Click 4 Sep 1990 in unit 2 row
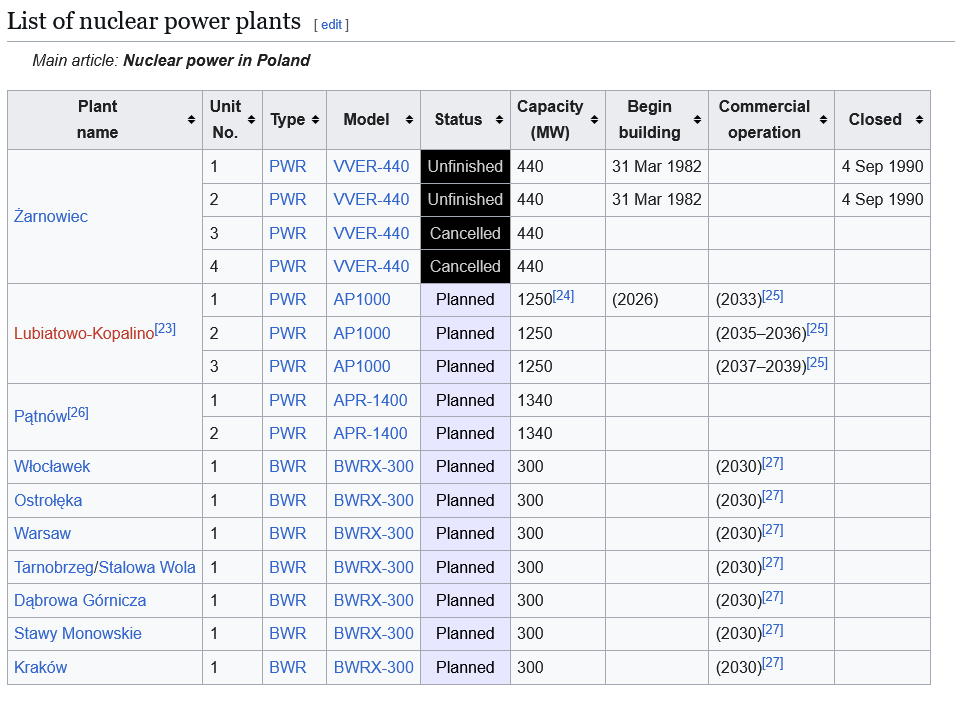This screenshot has height=703, width=970. click(x=882, y=199)
